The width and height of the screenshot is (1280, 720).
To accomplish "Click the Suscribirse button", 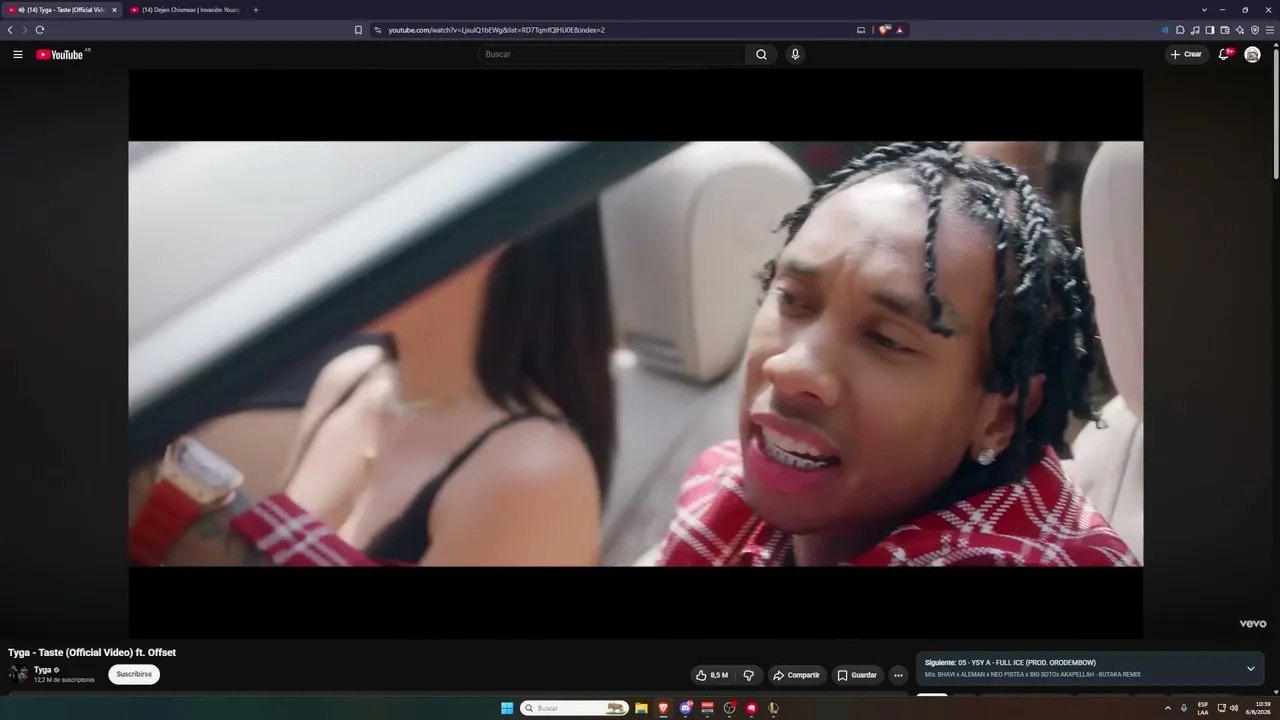I will point(134,674).
